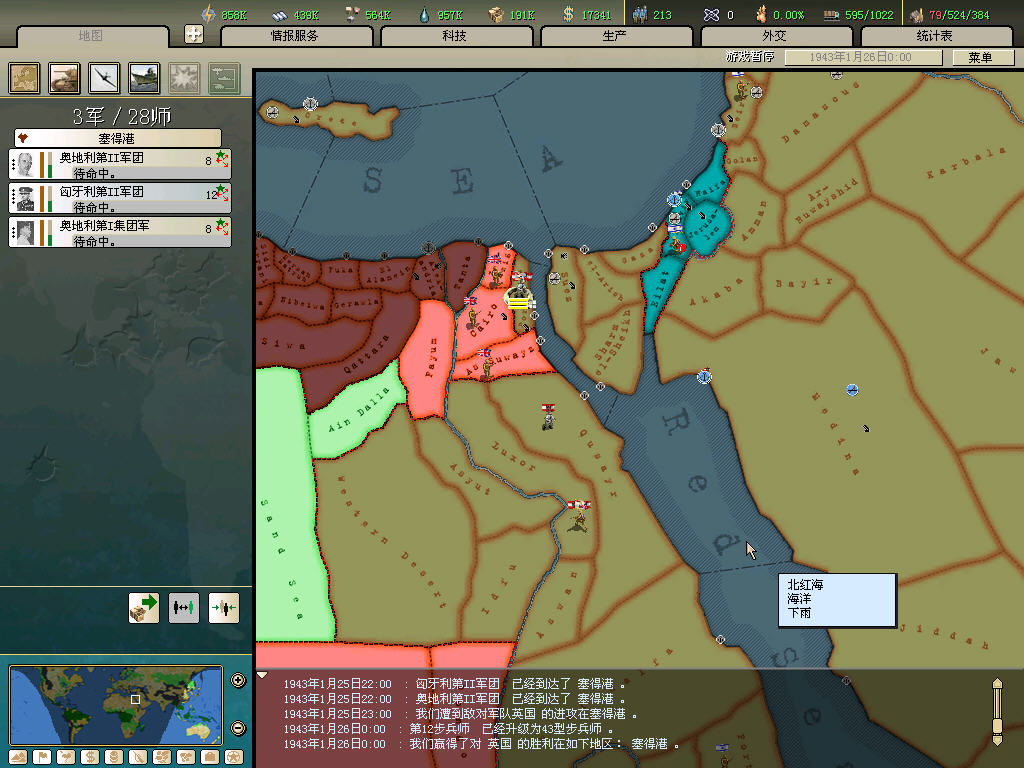The height and width of the screenshot is (768, 1024).
Task: Open the Europe map overview icon
Action: click(x=24, y=78)
